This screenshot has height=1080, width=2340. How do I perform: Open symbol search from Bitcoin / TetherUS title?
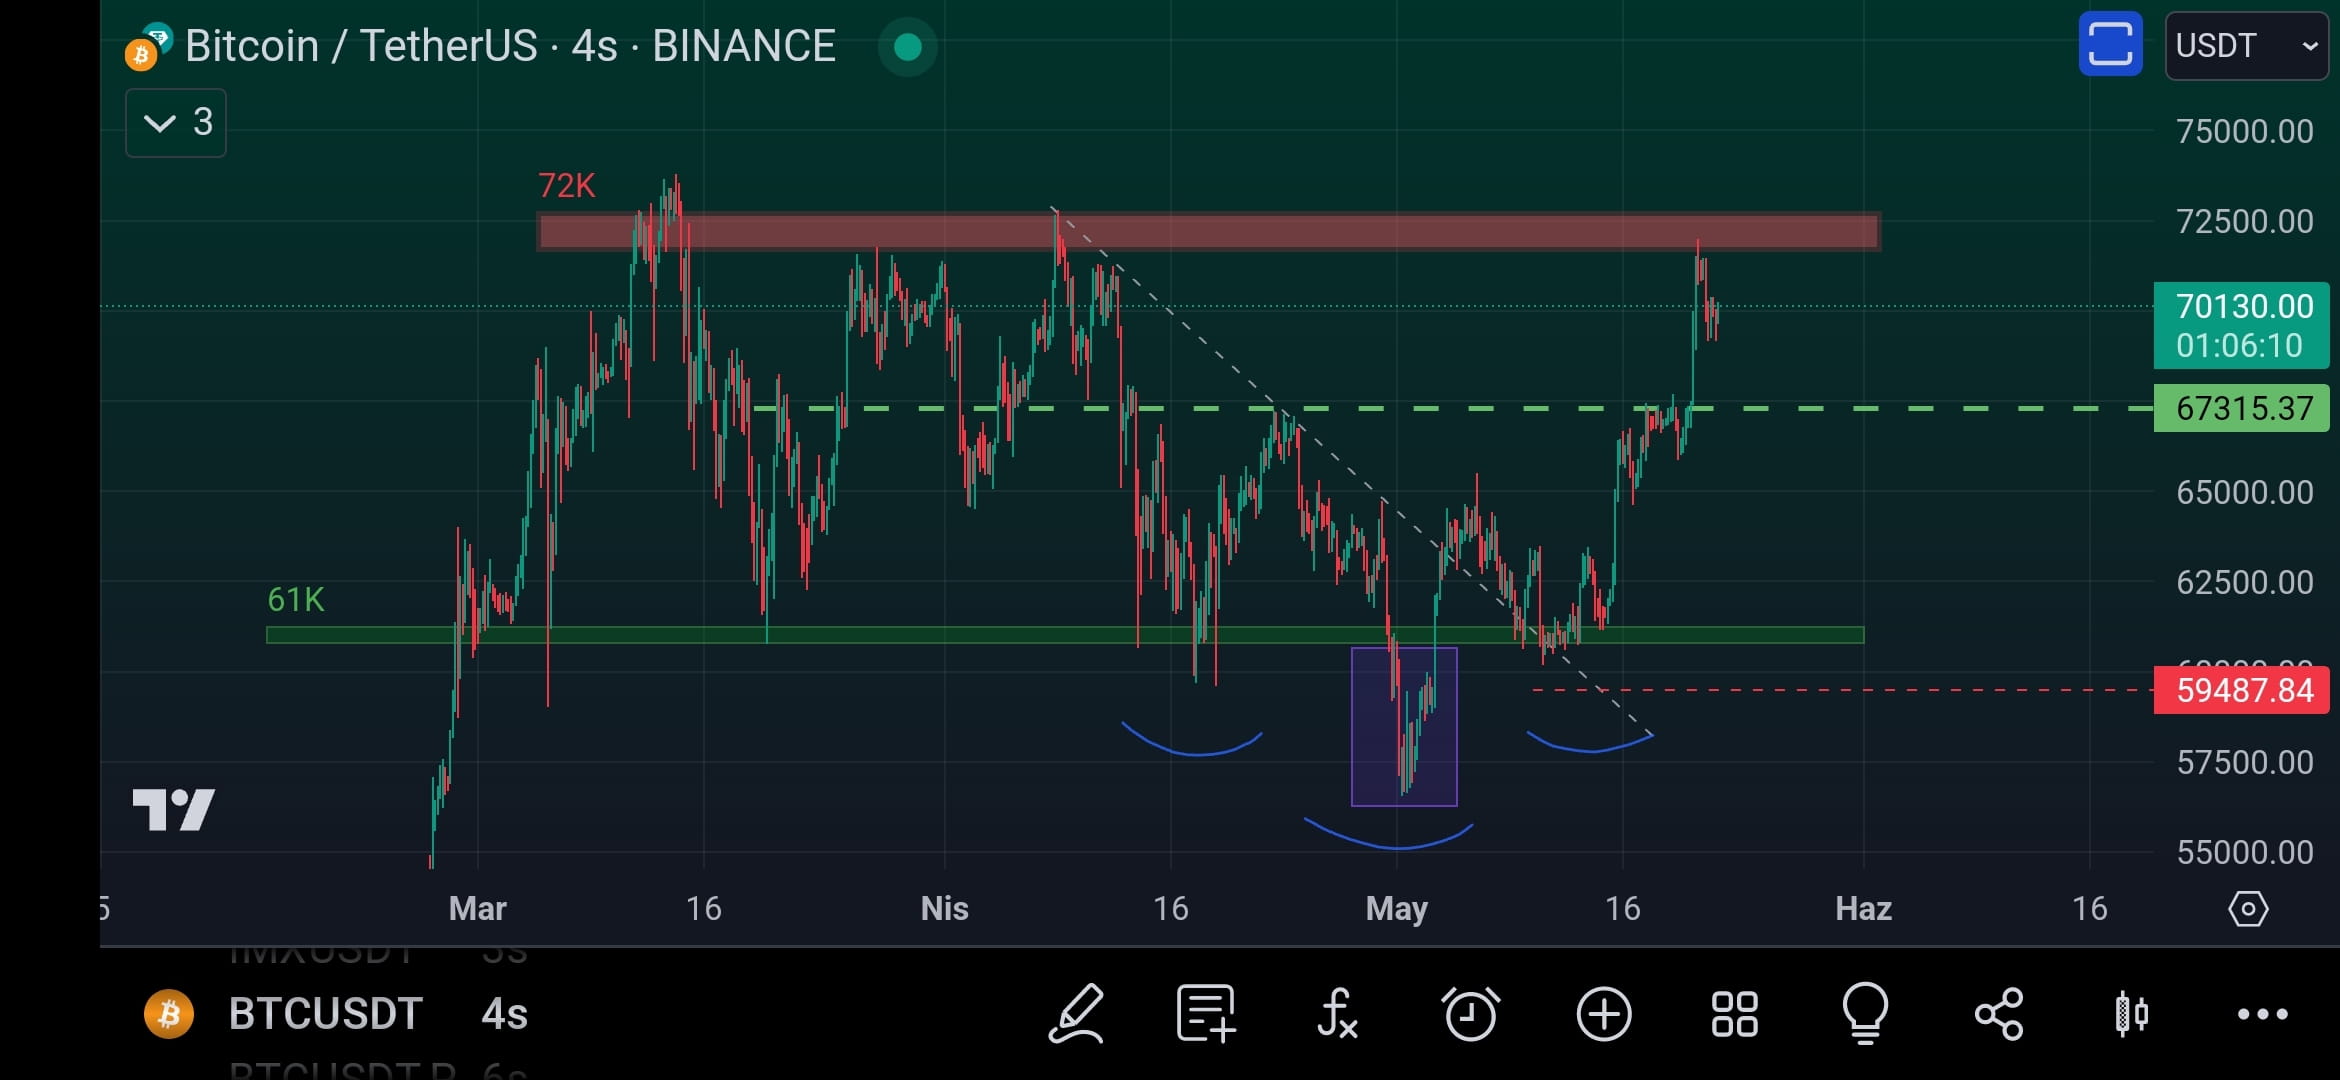pyautogui.click(x=510, y=46)
